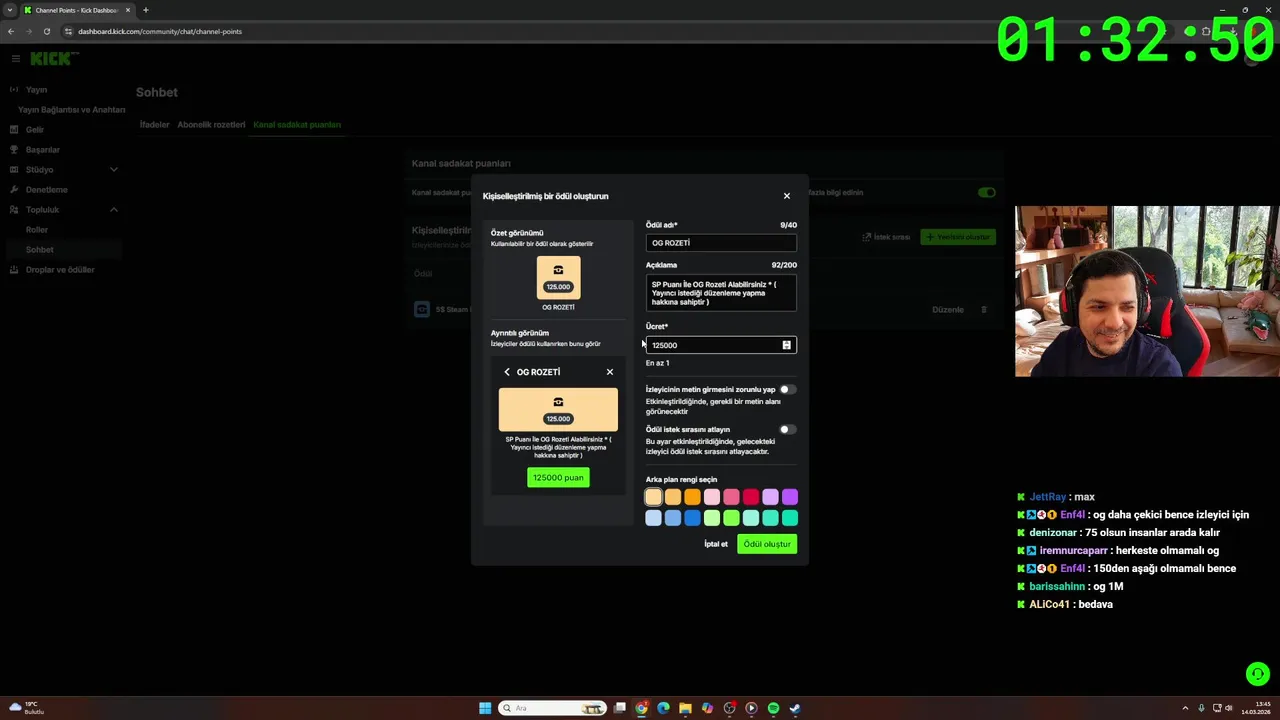Close the Channel Points browser tab
This screenshot has width=1280, height=720.
coord(128,10)
